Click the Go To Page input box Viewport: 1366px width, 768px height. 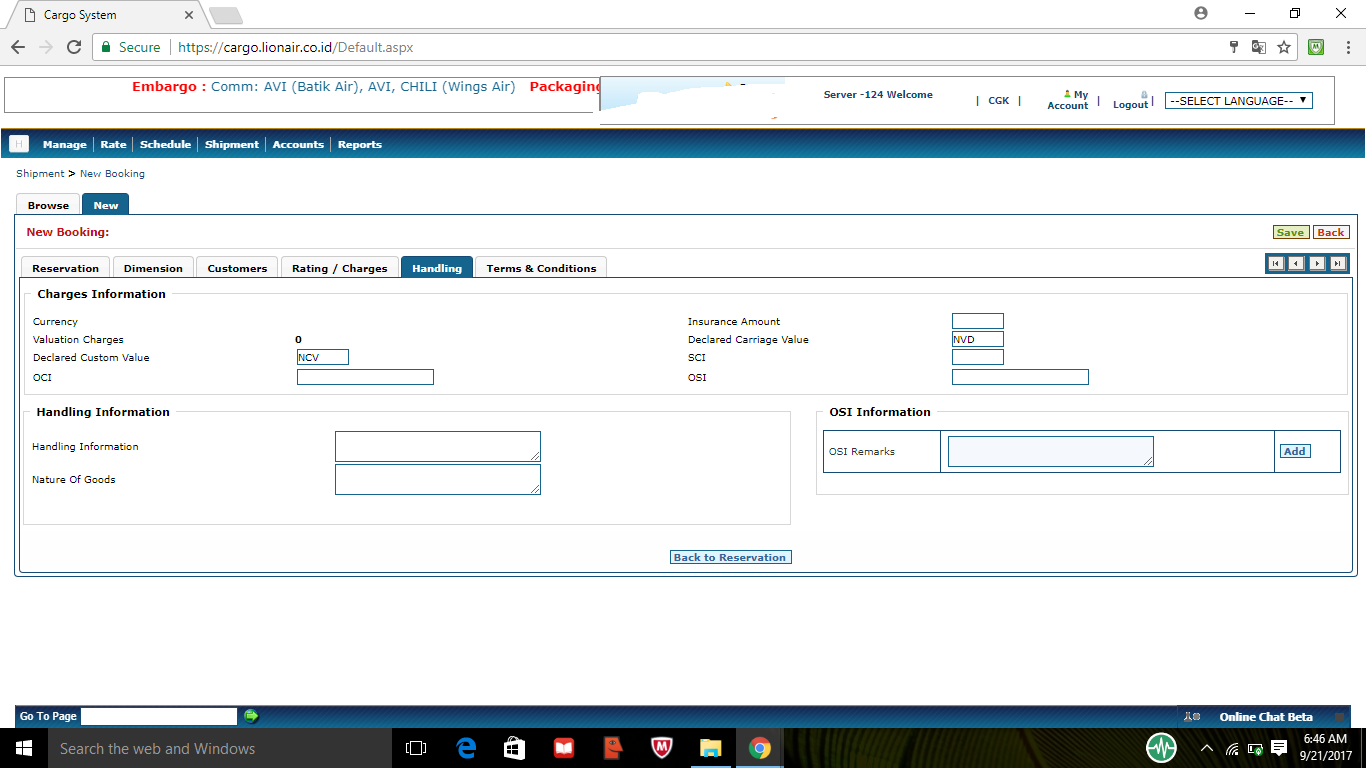[158, 716]
